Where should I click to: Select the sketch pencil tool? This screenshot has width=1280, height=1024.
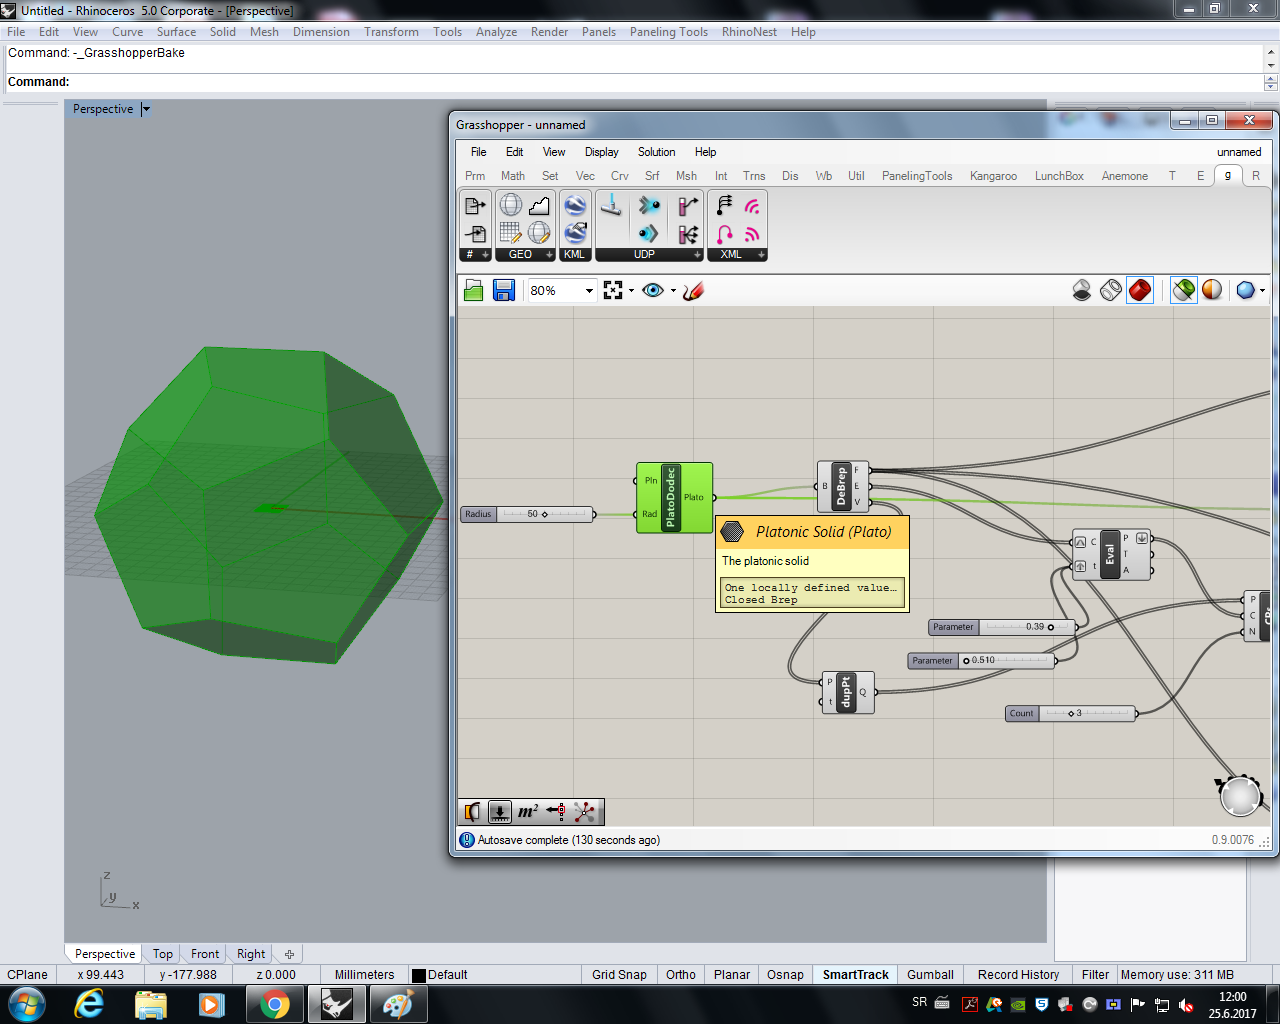[694, 290]
